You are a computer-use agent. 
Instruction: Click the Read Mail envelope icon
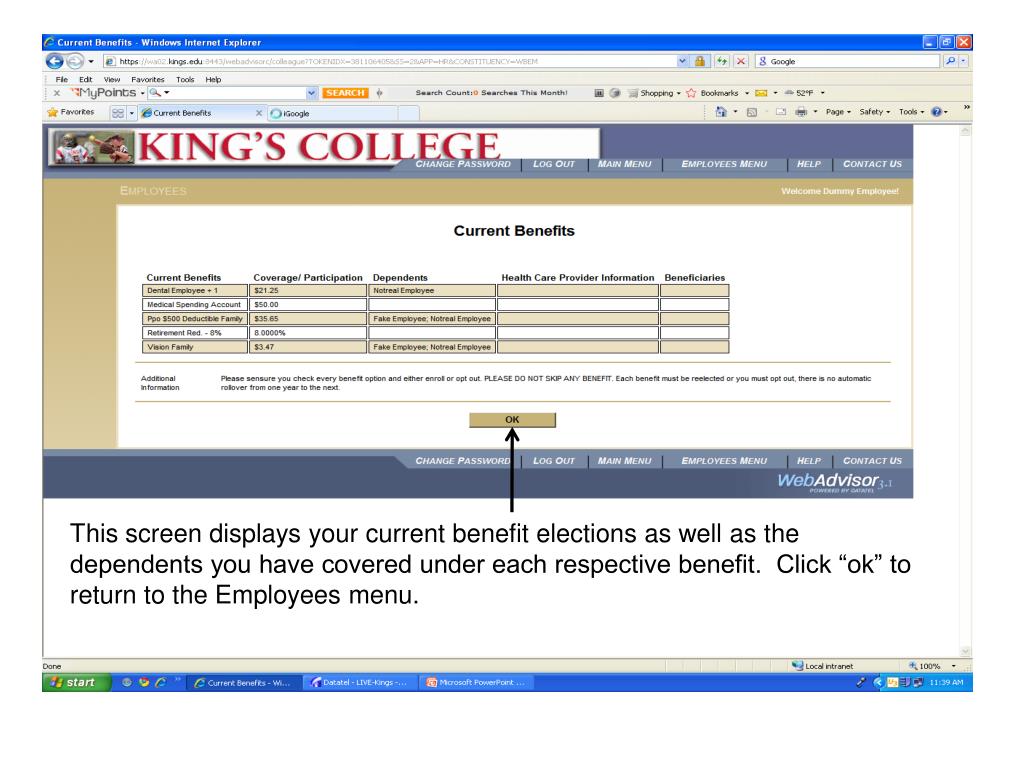[780, 112]
